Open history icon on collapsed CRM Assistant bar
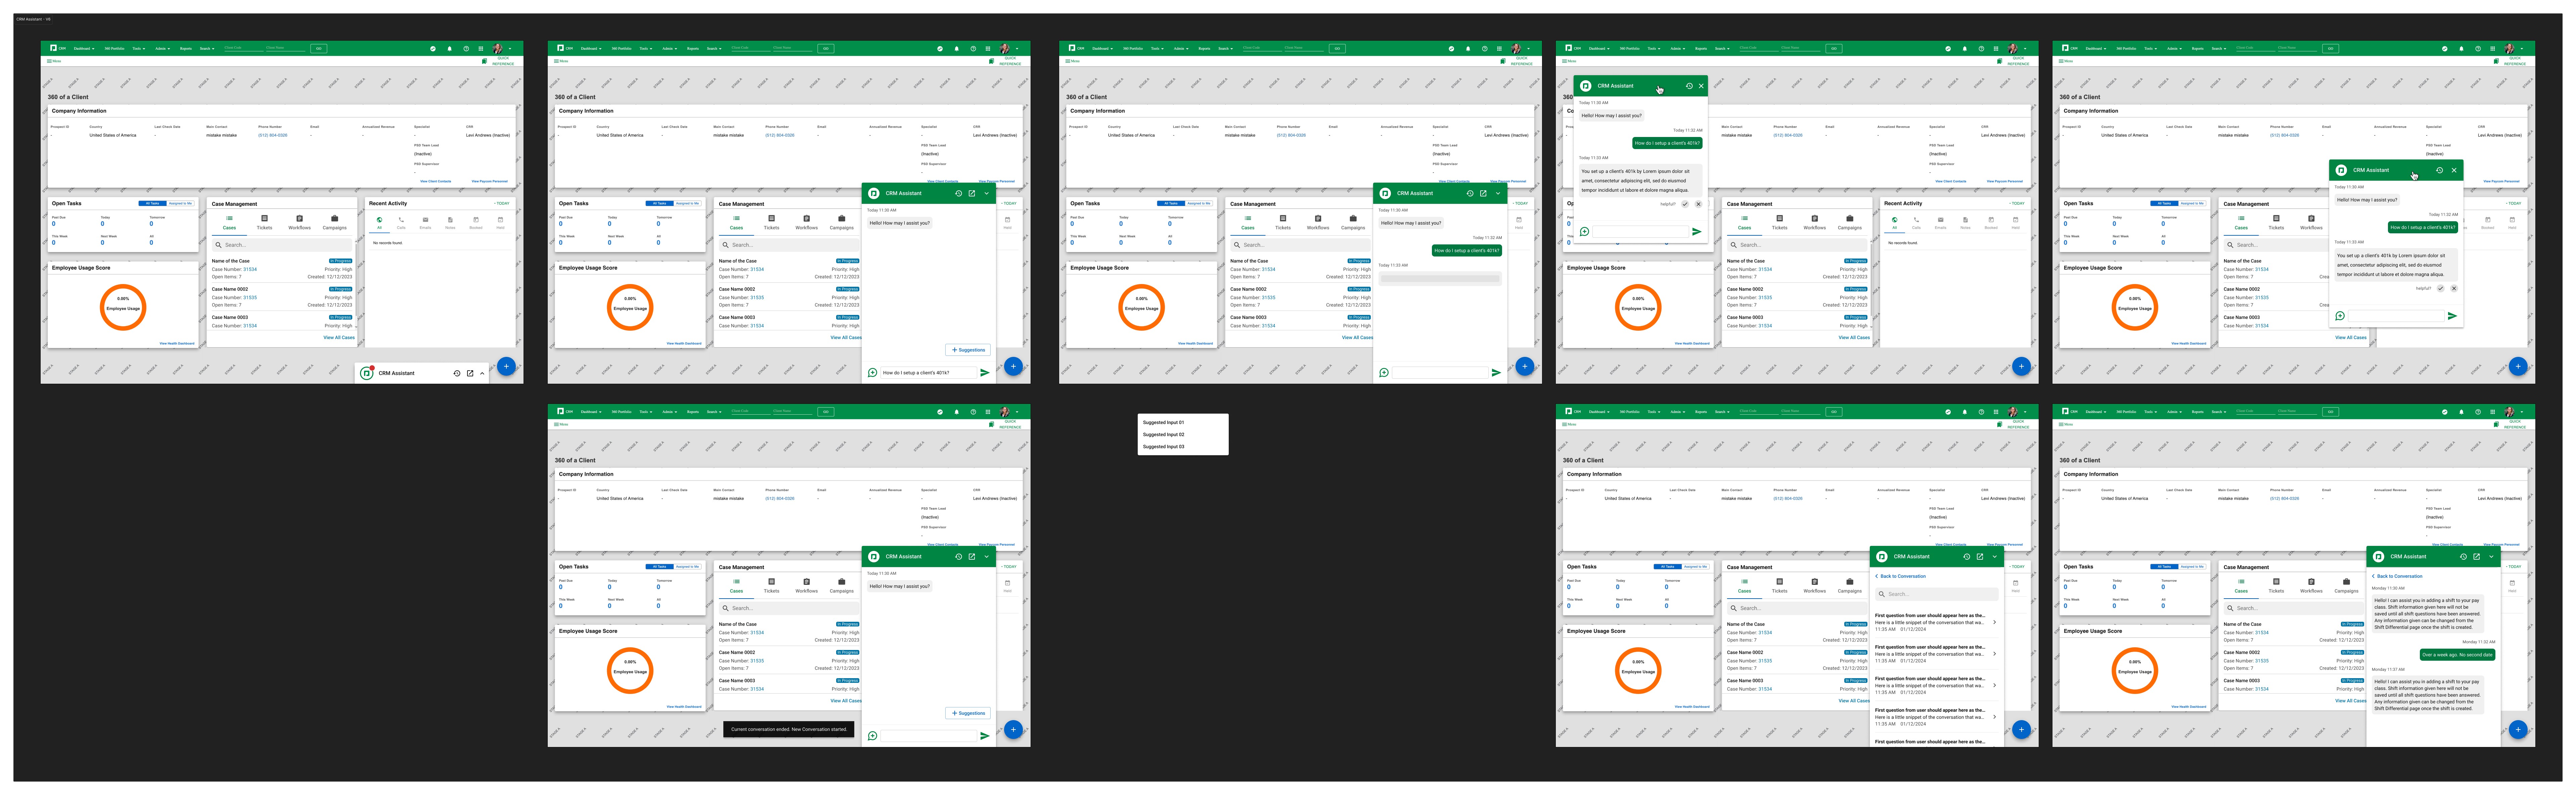The width and height of the screenshot is (2576, 795). (457, 373)
